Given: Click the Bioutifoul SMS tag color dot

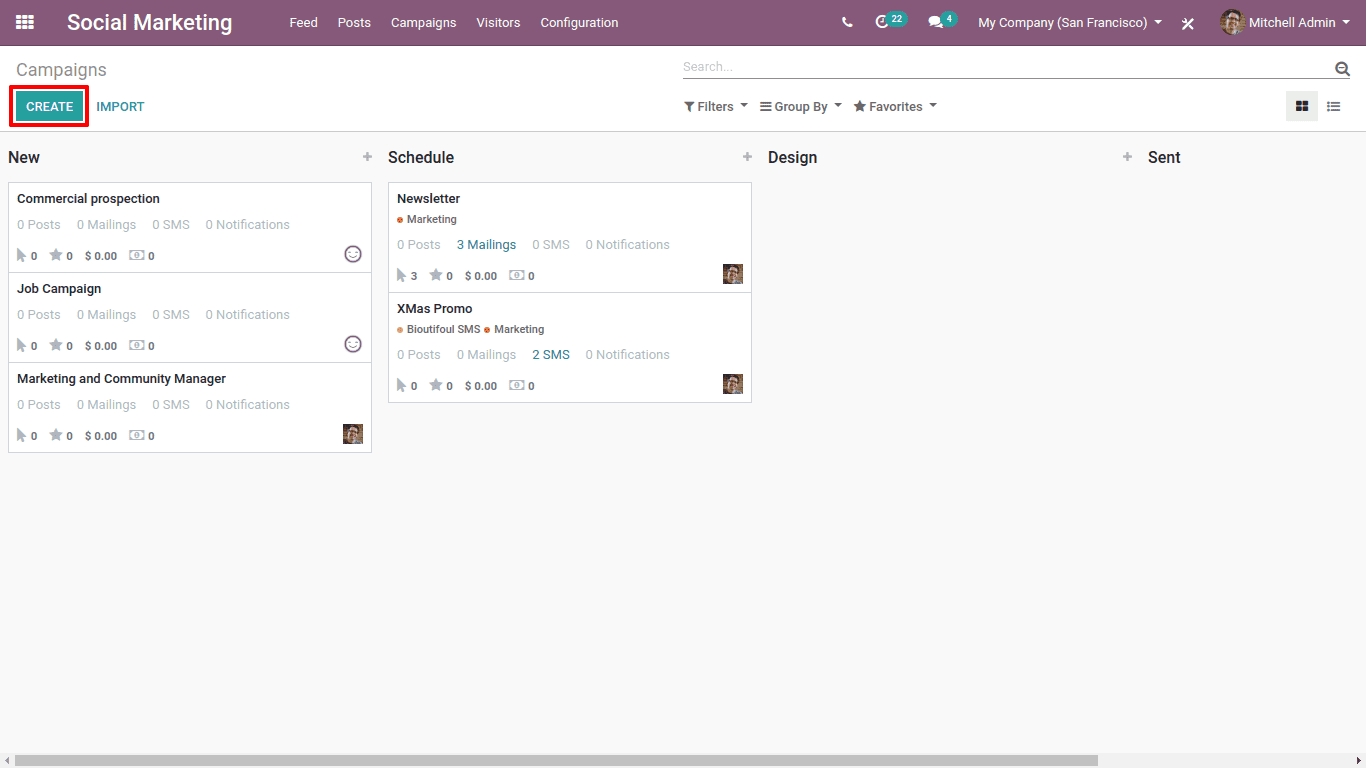Looking at the screenshot, I should click(400, 329).
